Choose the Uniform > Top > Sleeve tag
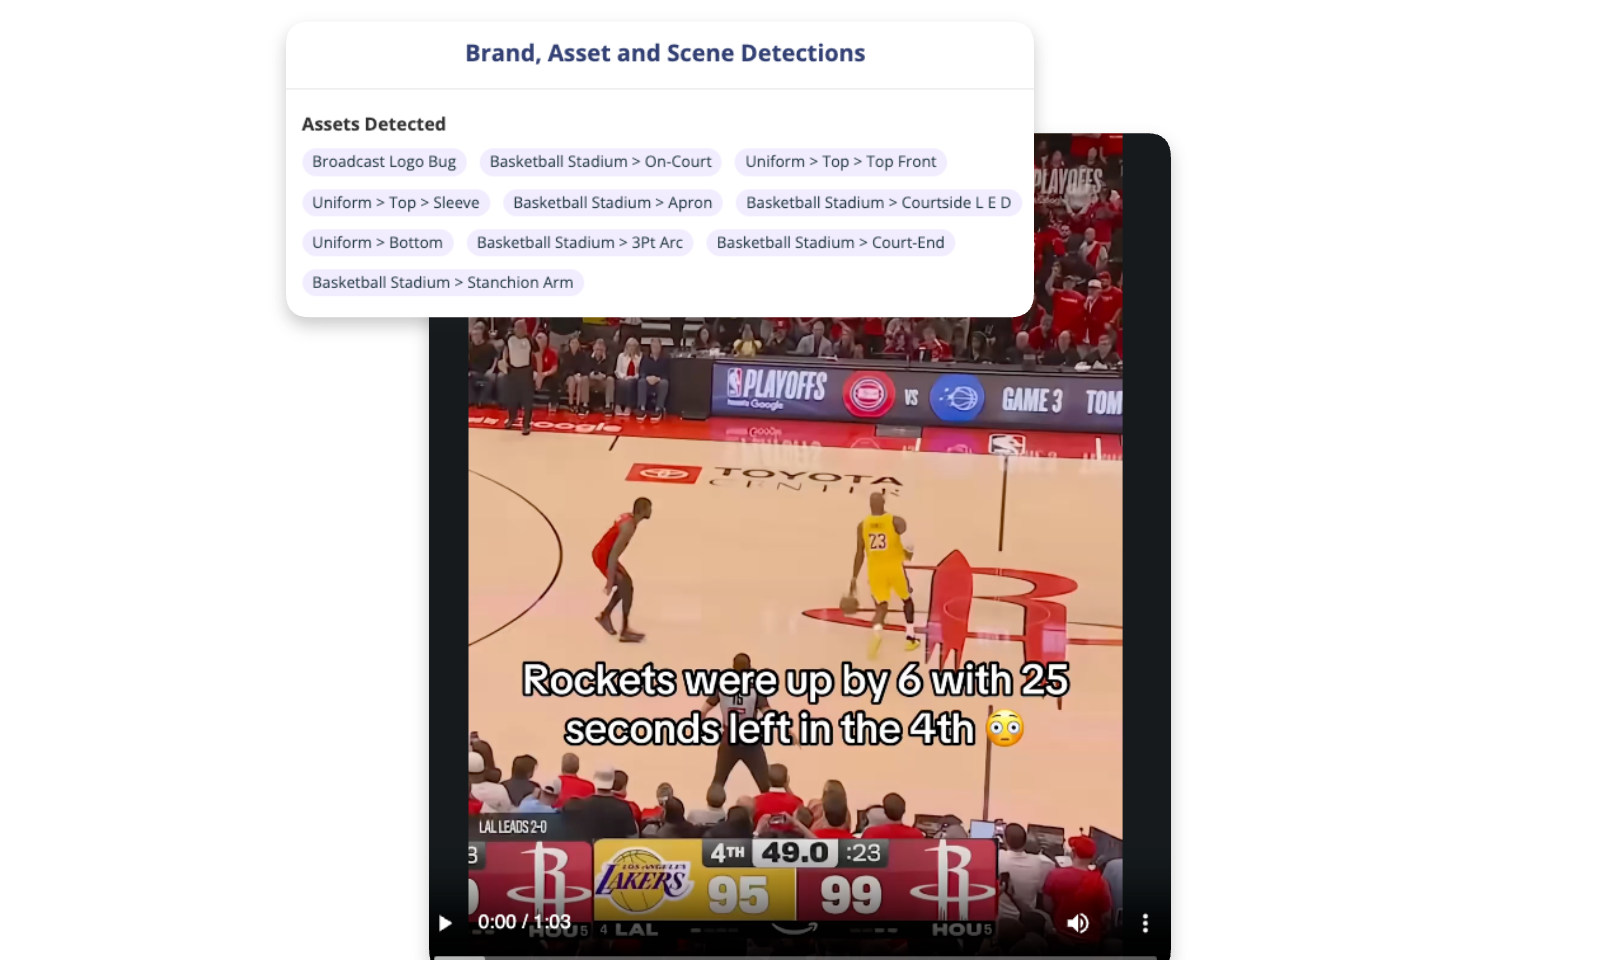Image resolution: width=1600 pixels, height=960 pixels. pyautogui.click(x=396, y=203)
